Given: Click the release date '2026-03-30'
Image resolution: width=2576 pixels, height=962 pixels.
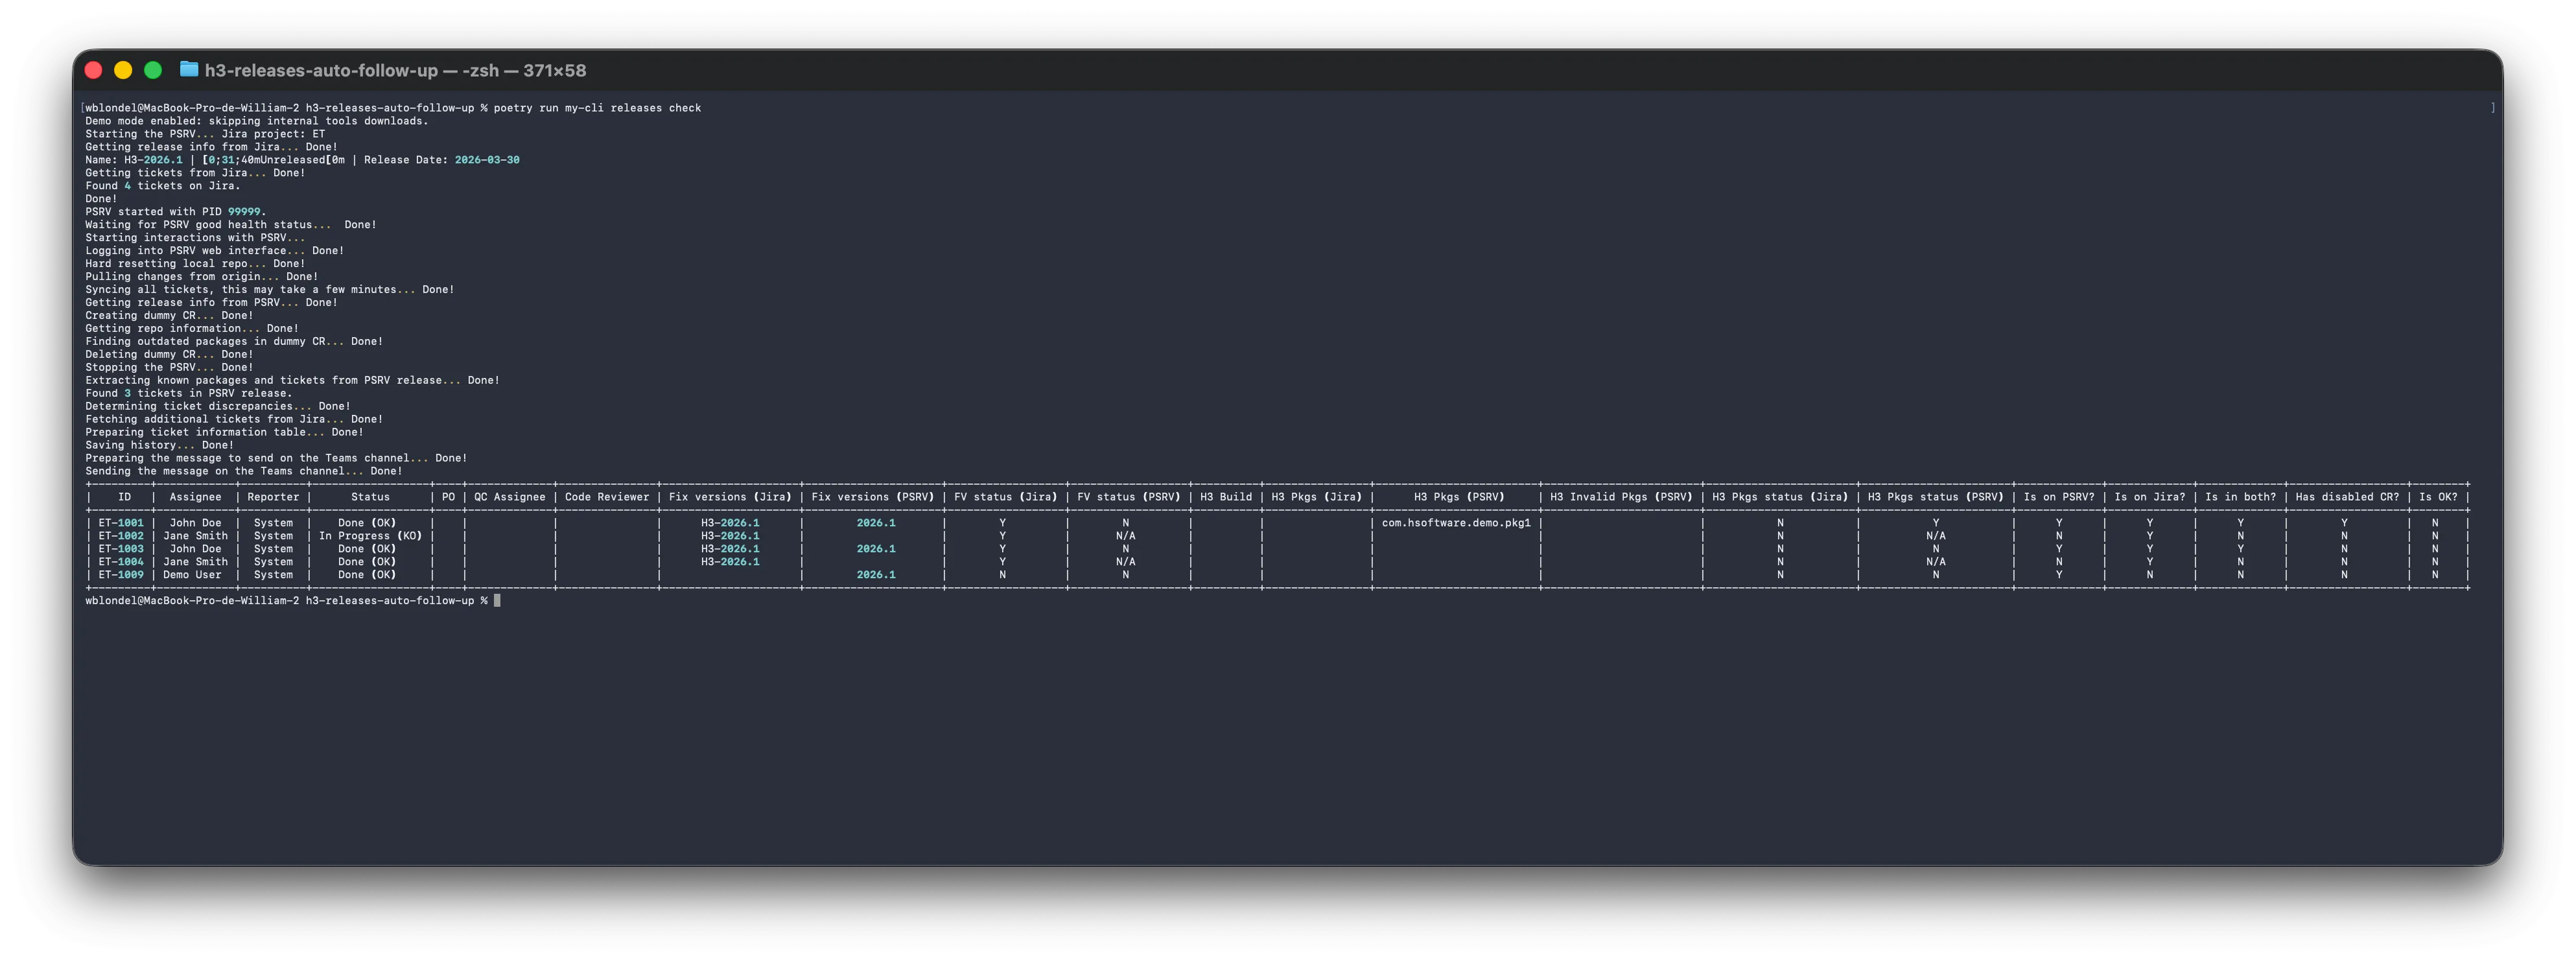Looking at the screenshot, I should 487,160.
